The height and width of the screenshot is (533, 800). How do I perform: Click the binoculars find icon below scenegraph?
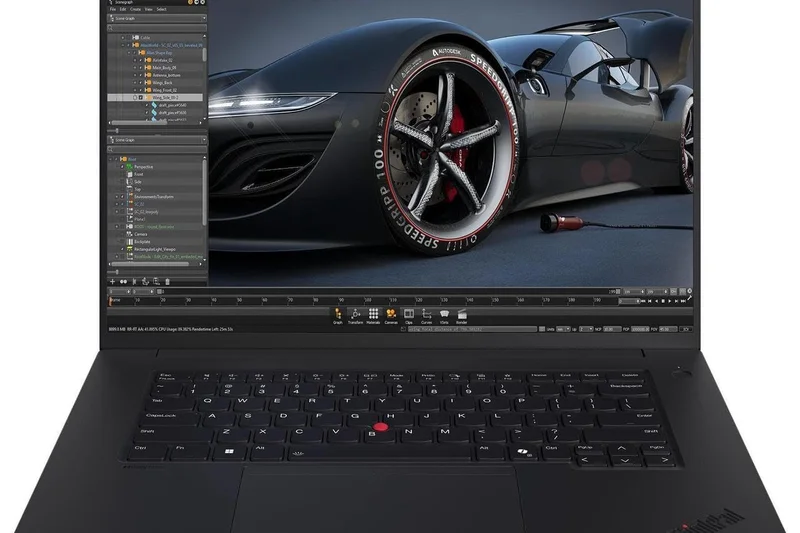pyautogui.click(x=123, y=282)
